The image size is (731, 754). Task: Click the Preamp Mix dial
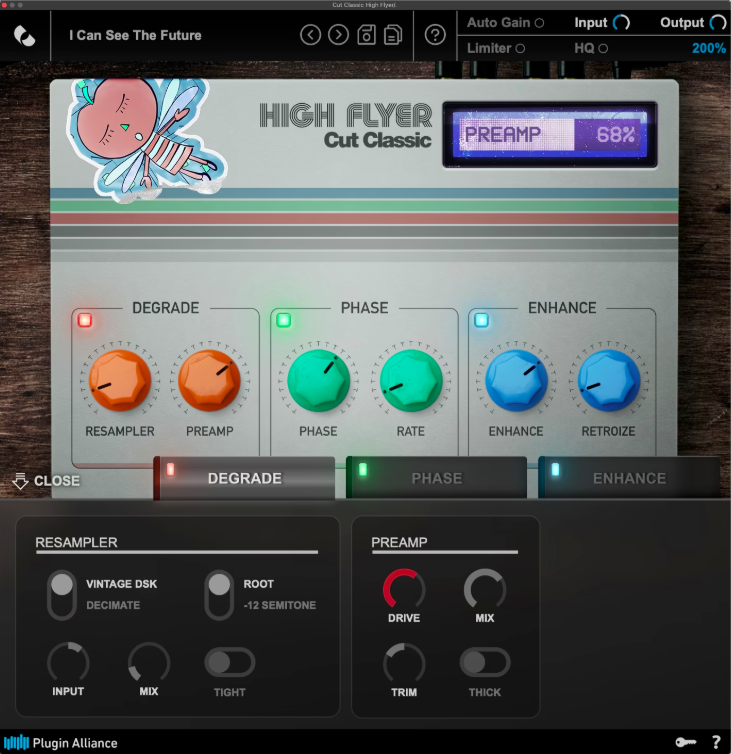click(485, 590)
